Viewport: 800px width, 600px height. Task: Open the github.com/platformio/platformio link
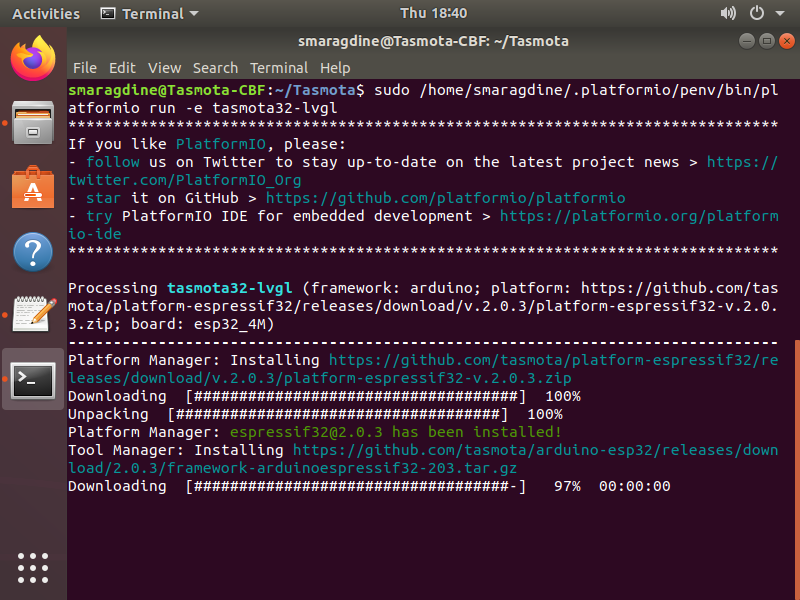coord(445,198)
